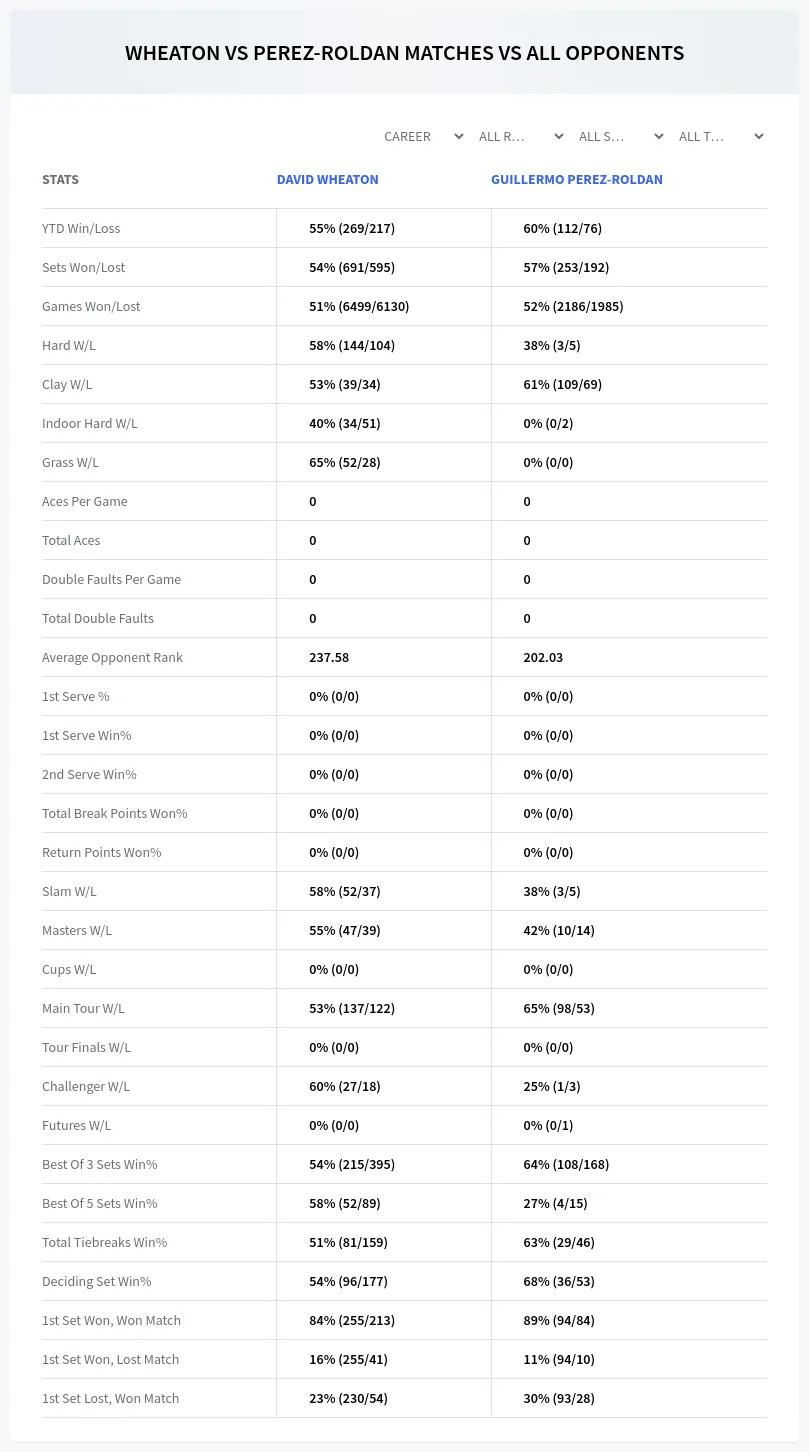Click Perez-Roldan's Best Of 5 Sets 27% (4/15)
This screenshot has height=1452, width=809.
555,1203
